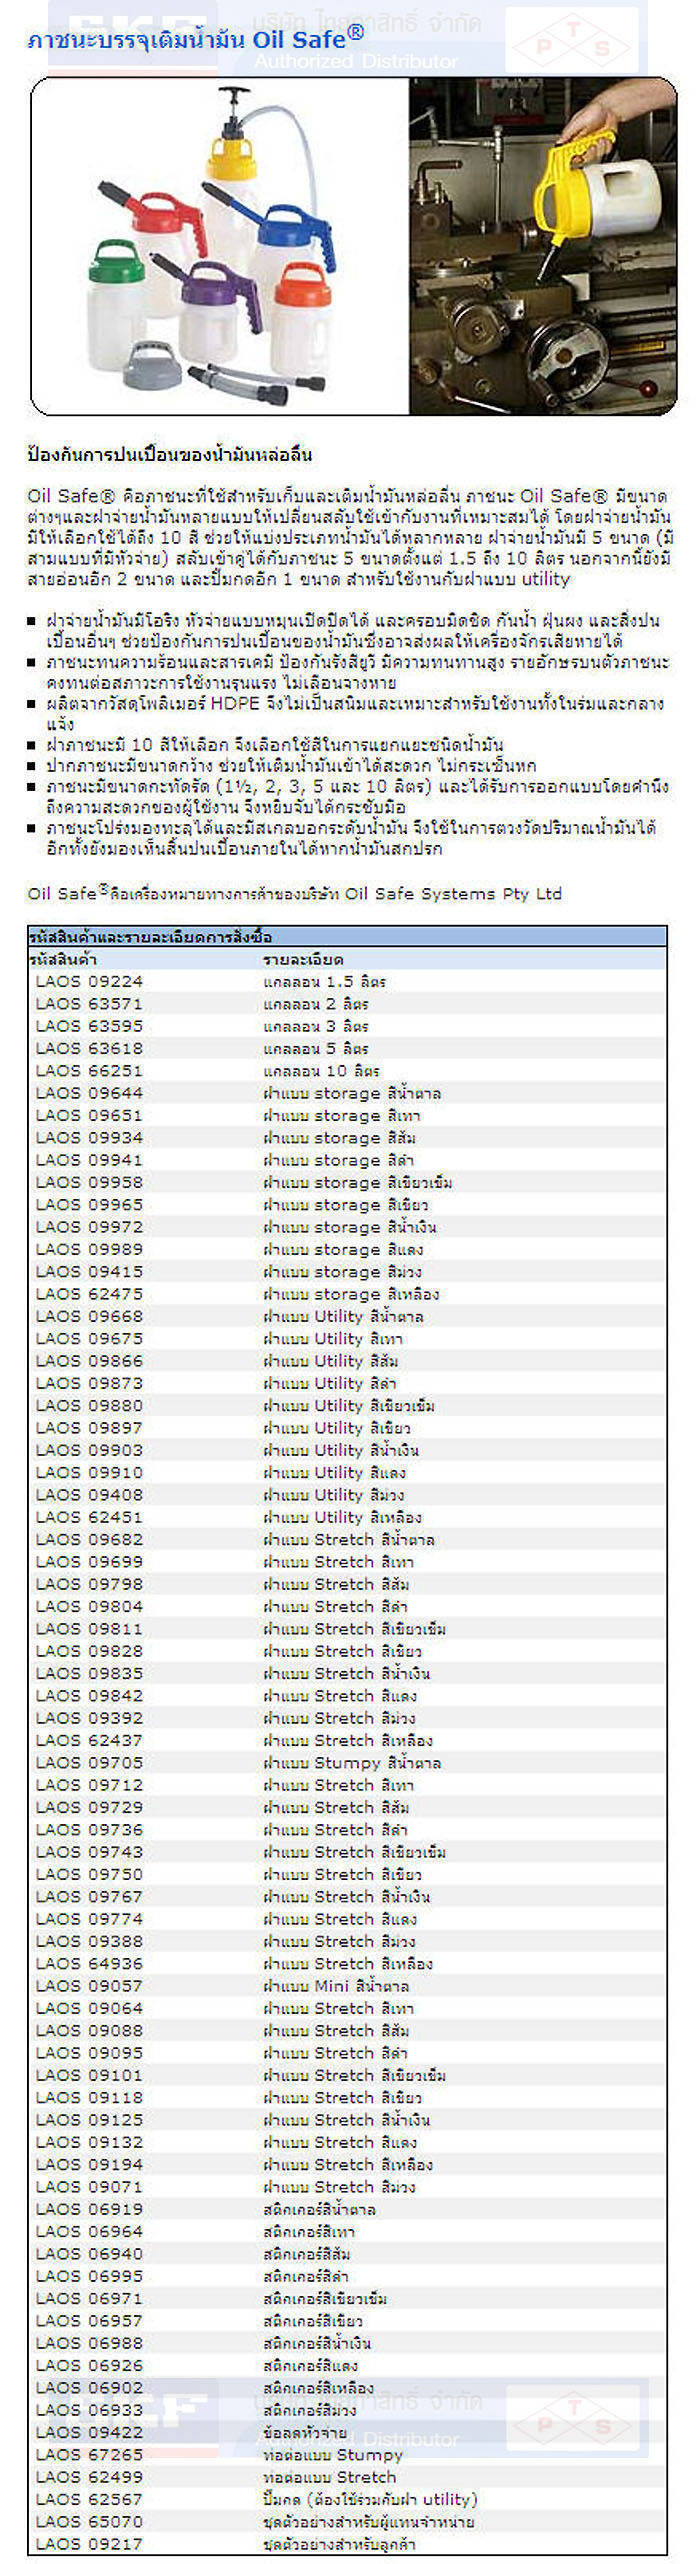Select product code LAOS 06940
Viewport: 700px width, 2564px height.
(x=89, y=2254)
